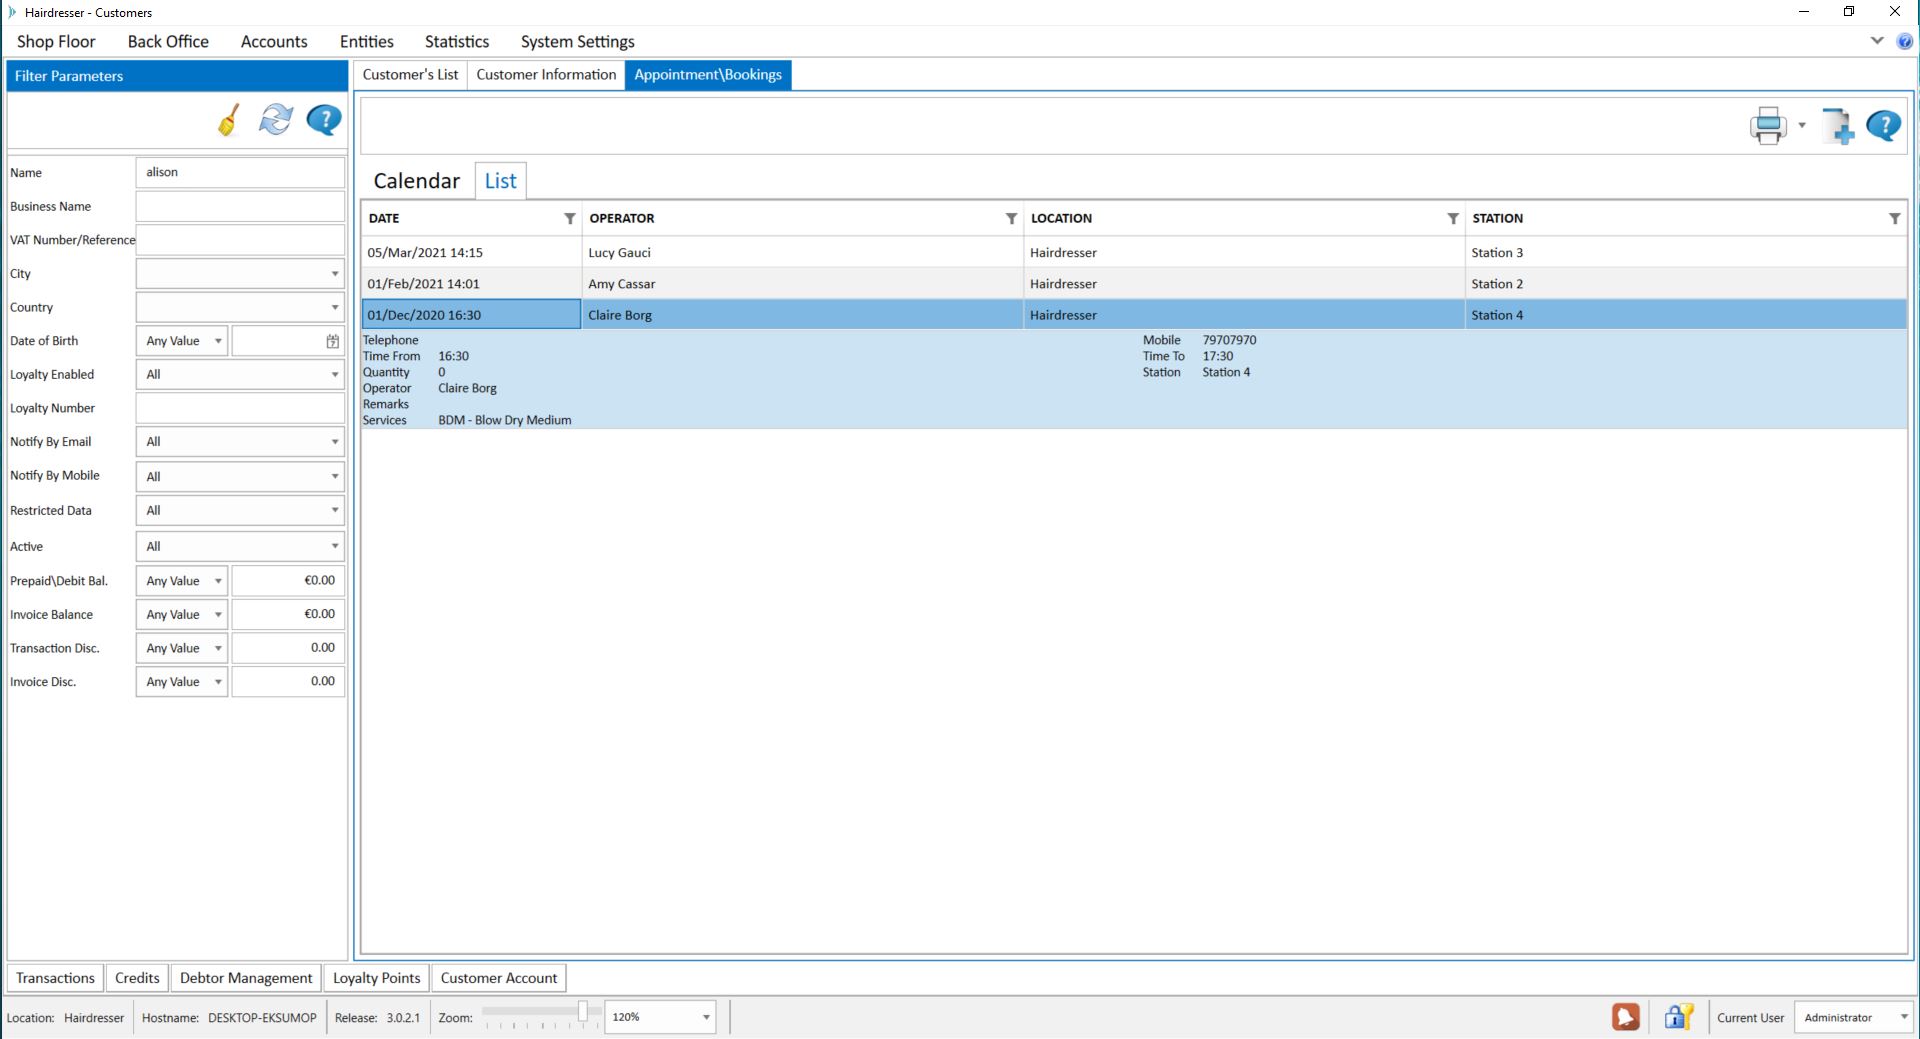Screen dimensions: 1920x1039
Task: Open help icon in appointments toolbar
Action: coord(1884,126)
